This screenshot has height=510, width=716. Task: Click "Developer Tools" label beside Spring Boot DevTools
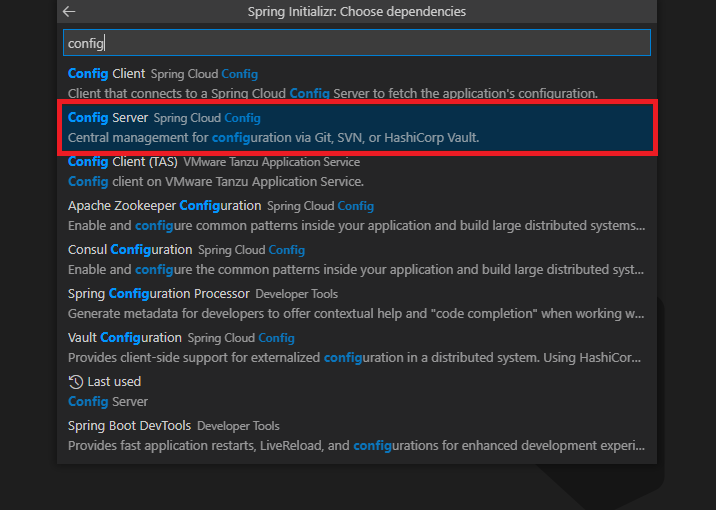pyautogui.click(x=238, y=426)
